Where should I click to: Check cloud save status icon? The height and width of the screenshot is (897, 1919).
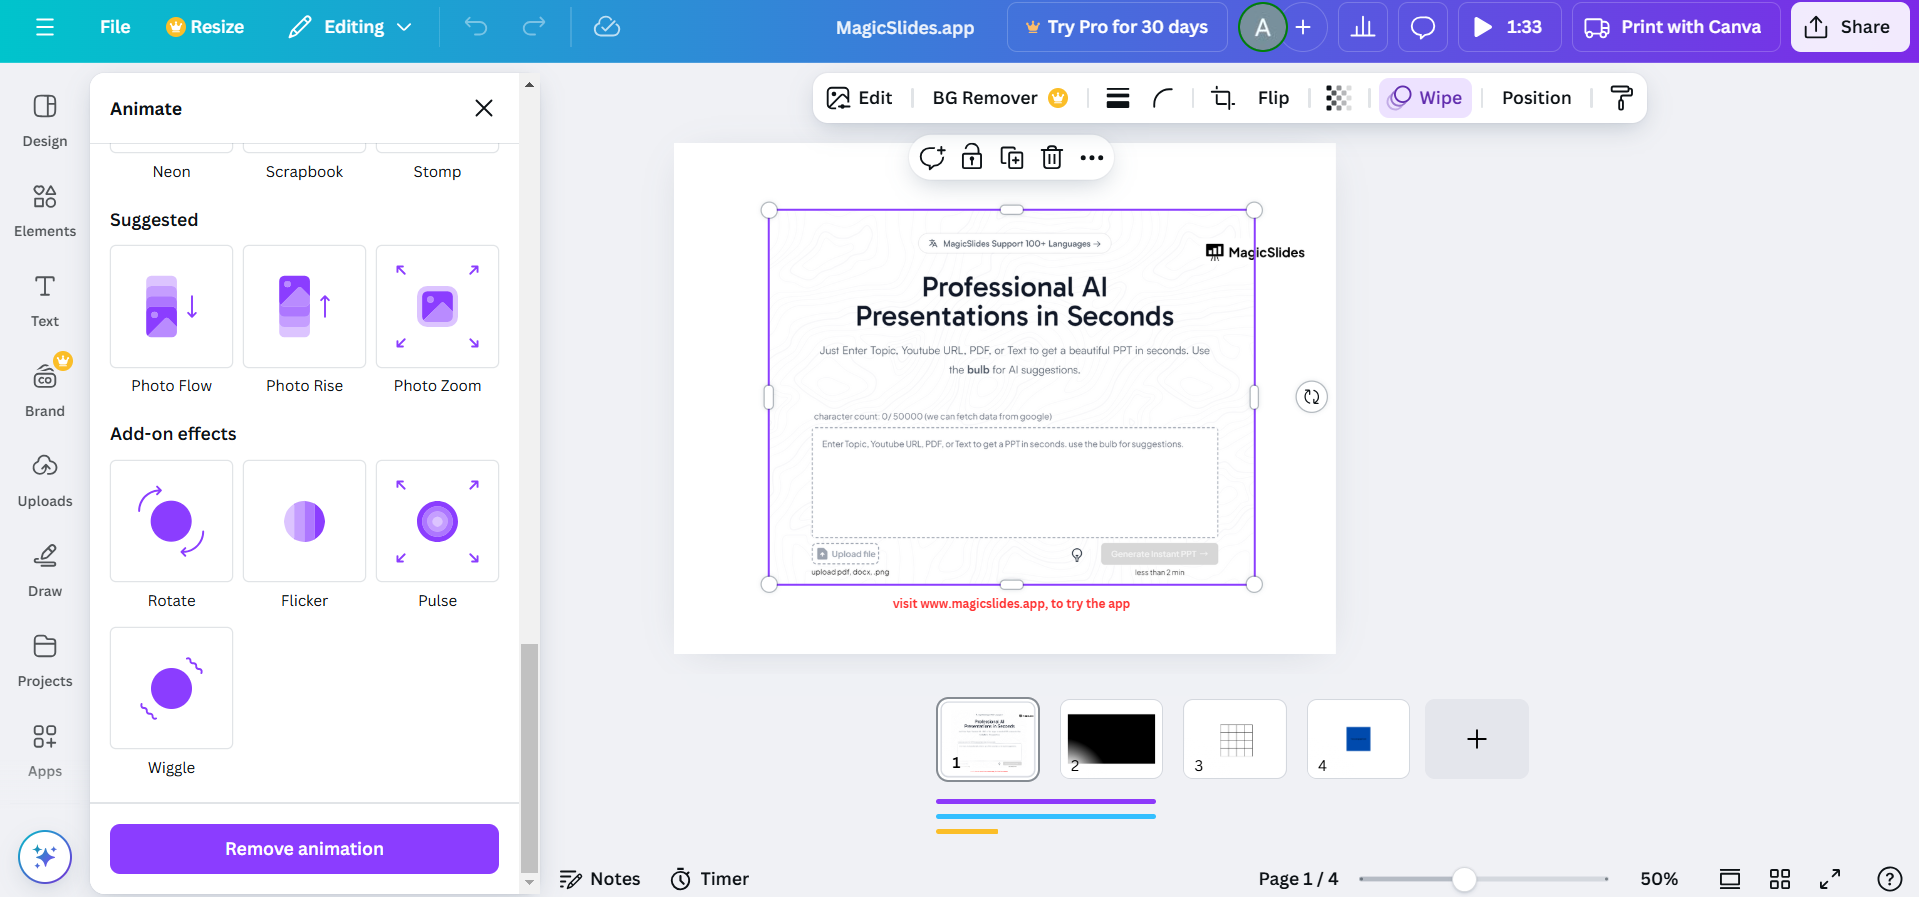point(607,27)
